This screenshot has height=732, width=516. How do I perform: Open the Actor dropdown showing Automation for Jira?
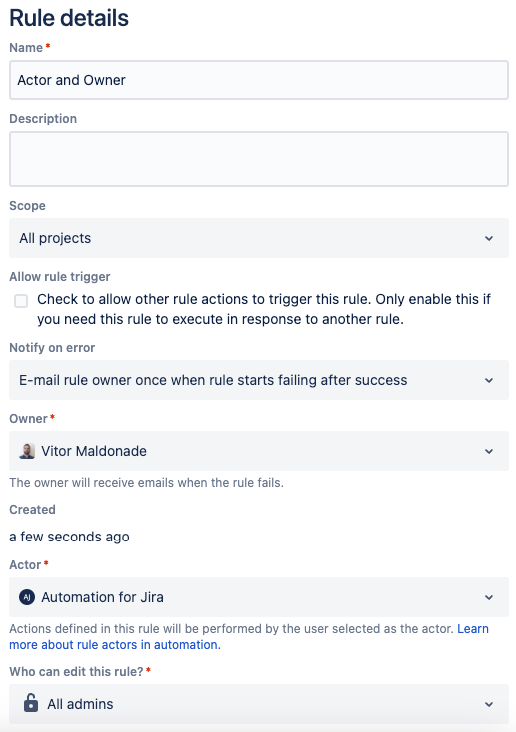pos(259,597)
